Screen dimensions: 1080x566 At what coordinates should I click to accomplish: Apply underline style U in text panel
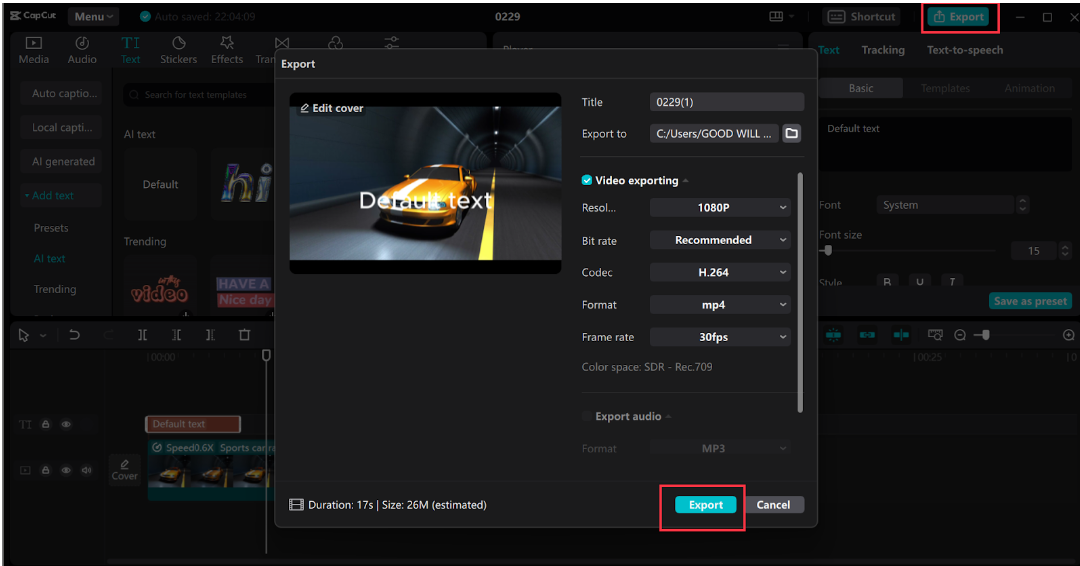[920, 282]
